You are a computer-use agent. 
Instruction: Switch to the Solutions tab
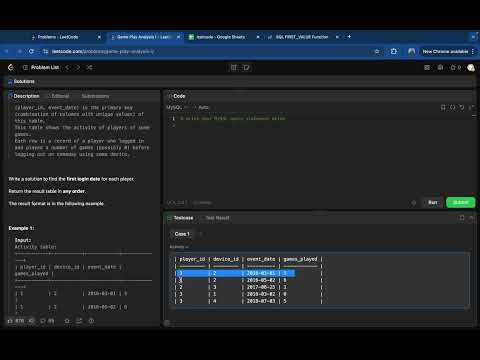point(21,81)
